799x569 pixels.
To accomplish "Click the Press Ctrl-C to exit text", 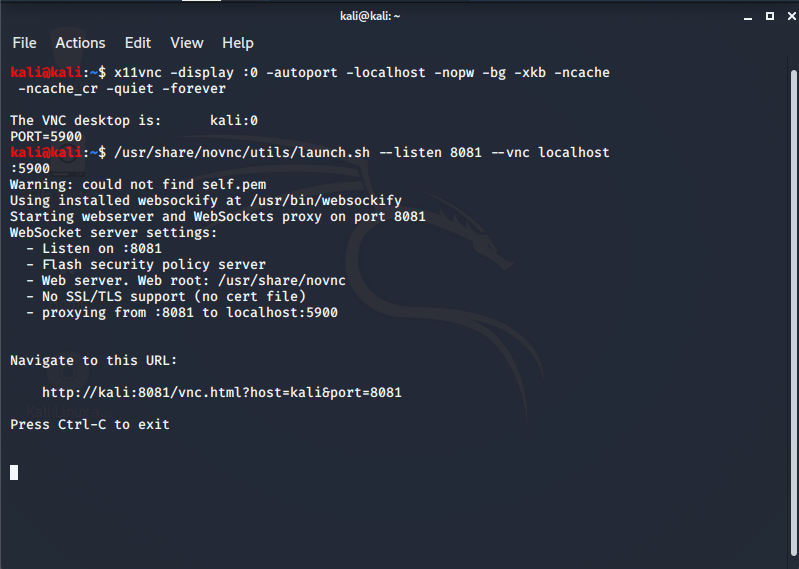I will 90,425.
